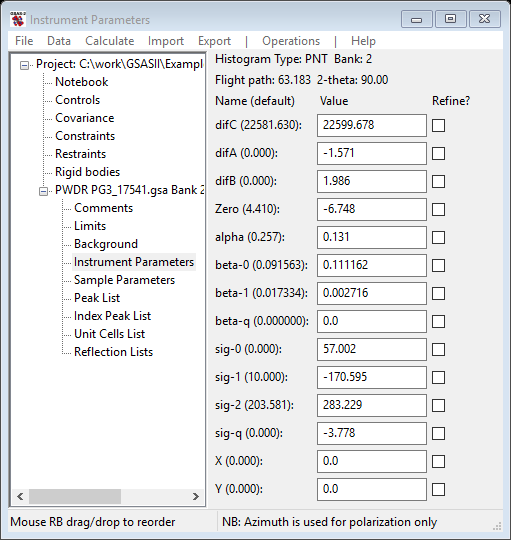Open the Peak List tree item

point(97,298)
